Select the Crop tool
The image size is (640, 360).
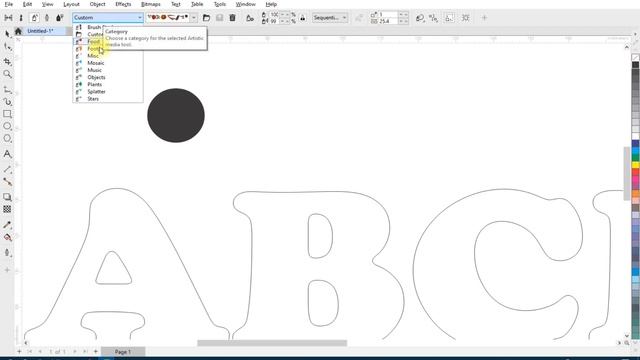[x=7, y=61]
